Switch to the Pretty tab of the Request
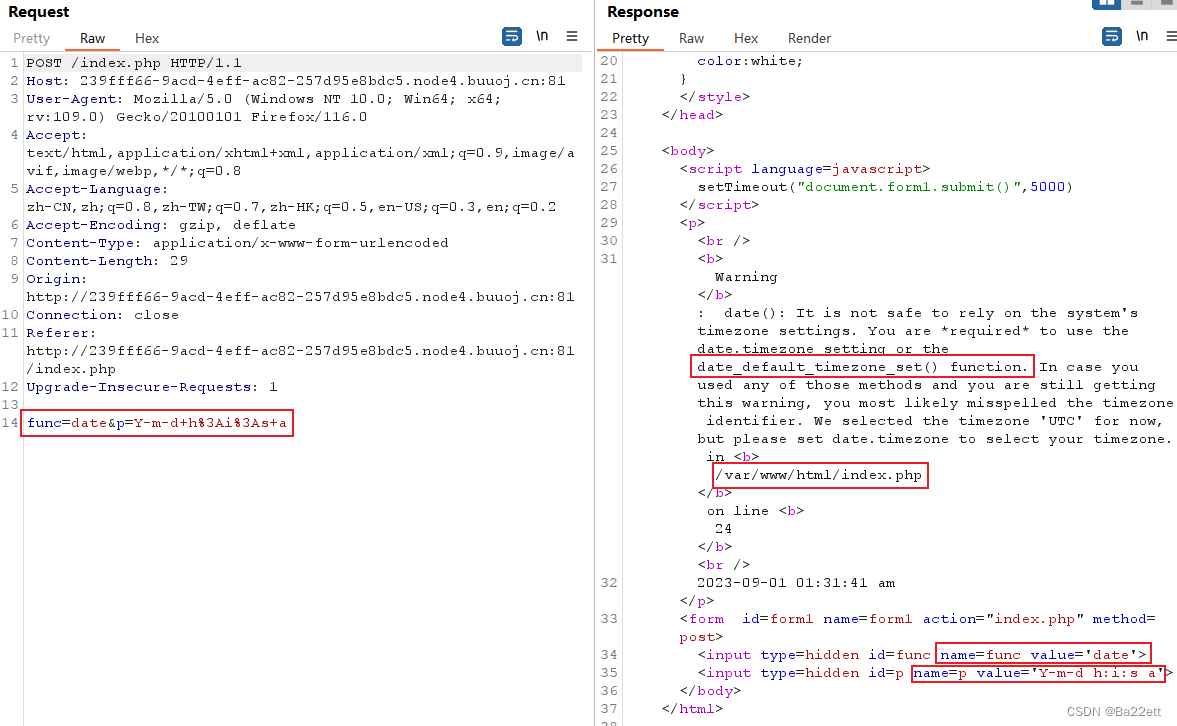 point(32,38)
